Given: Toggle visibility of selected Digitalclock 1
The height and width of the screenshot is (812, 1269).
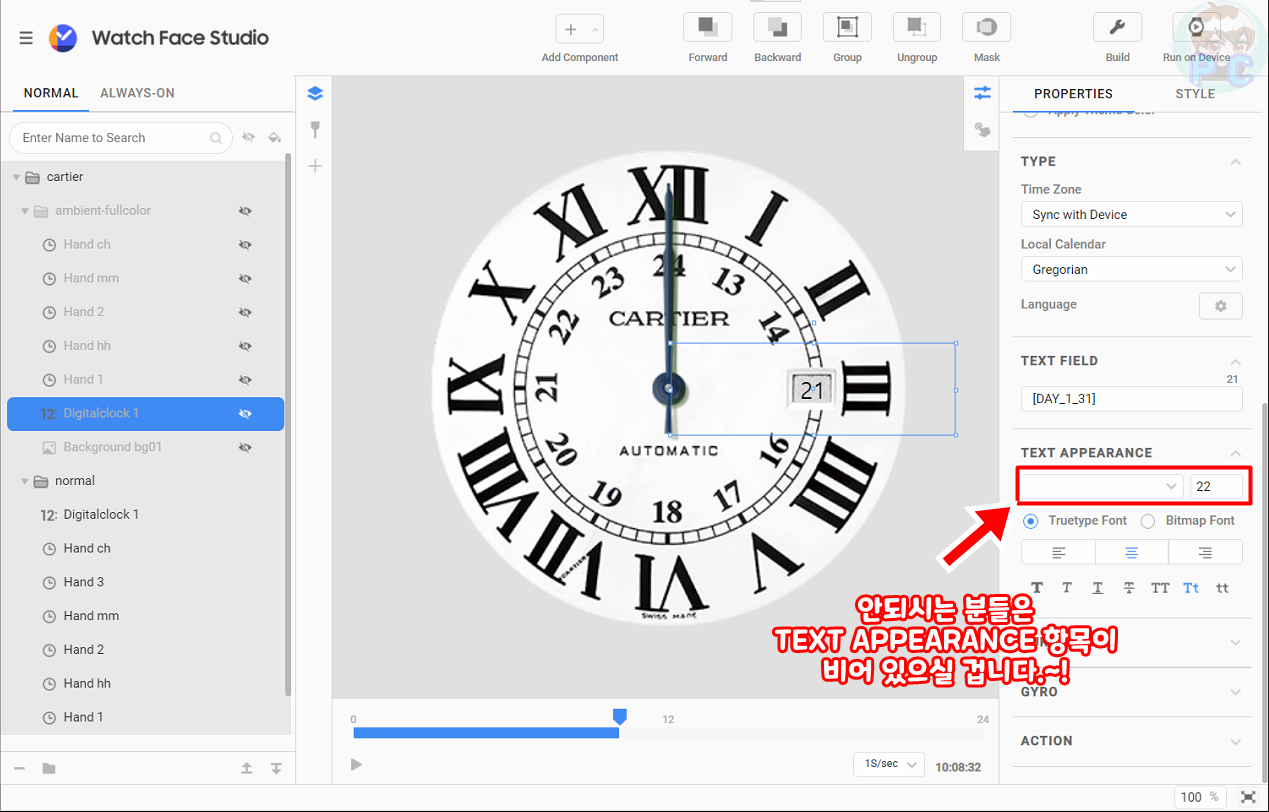Looking at the screenshot, I should coord(245,414).
